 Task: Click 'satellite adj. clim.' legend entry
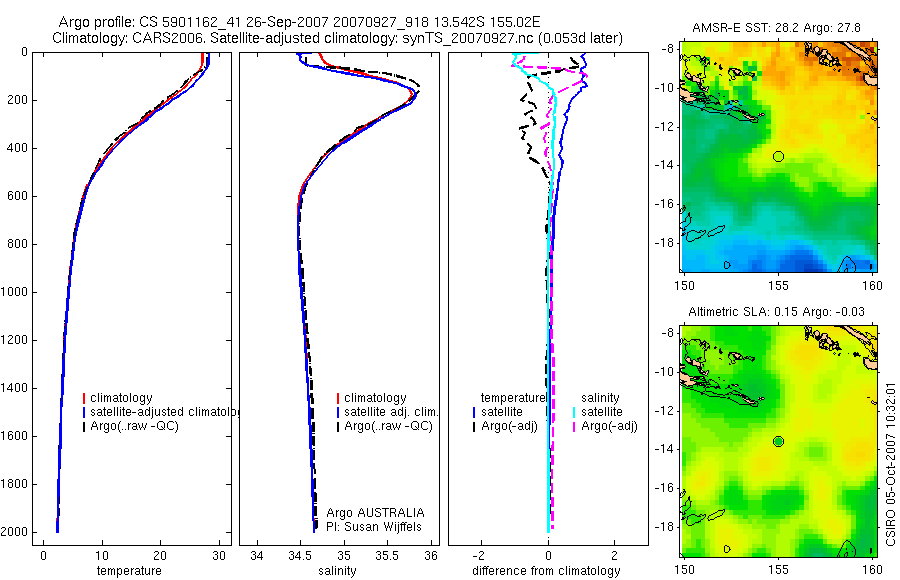391,412
